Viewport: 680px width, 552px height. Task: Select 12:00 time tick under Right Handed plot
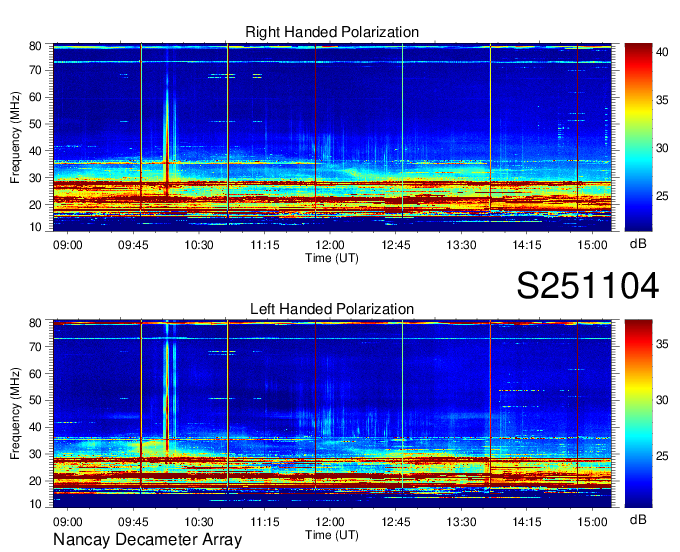(x=330, y=244)
